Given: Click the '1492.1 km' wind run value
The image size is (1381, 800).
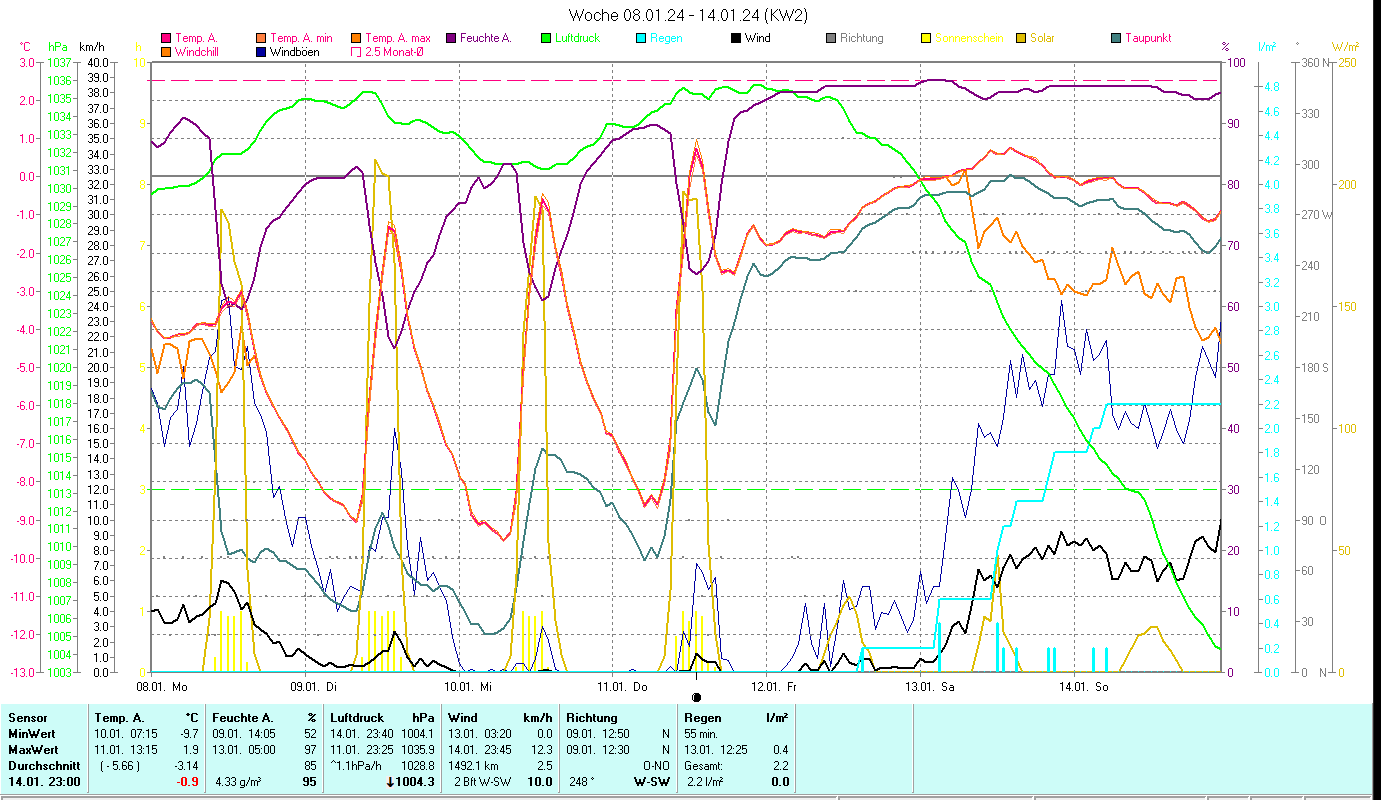Looking at the screenshot, I should [474, 766].
